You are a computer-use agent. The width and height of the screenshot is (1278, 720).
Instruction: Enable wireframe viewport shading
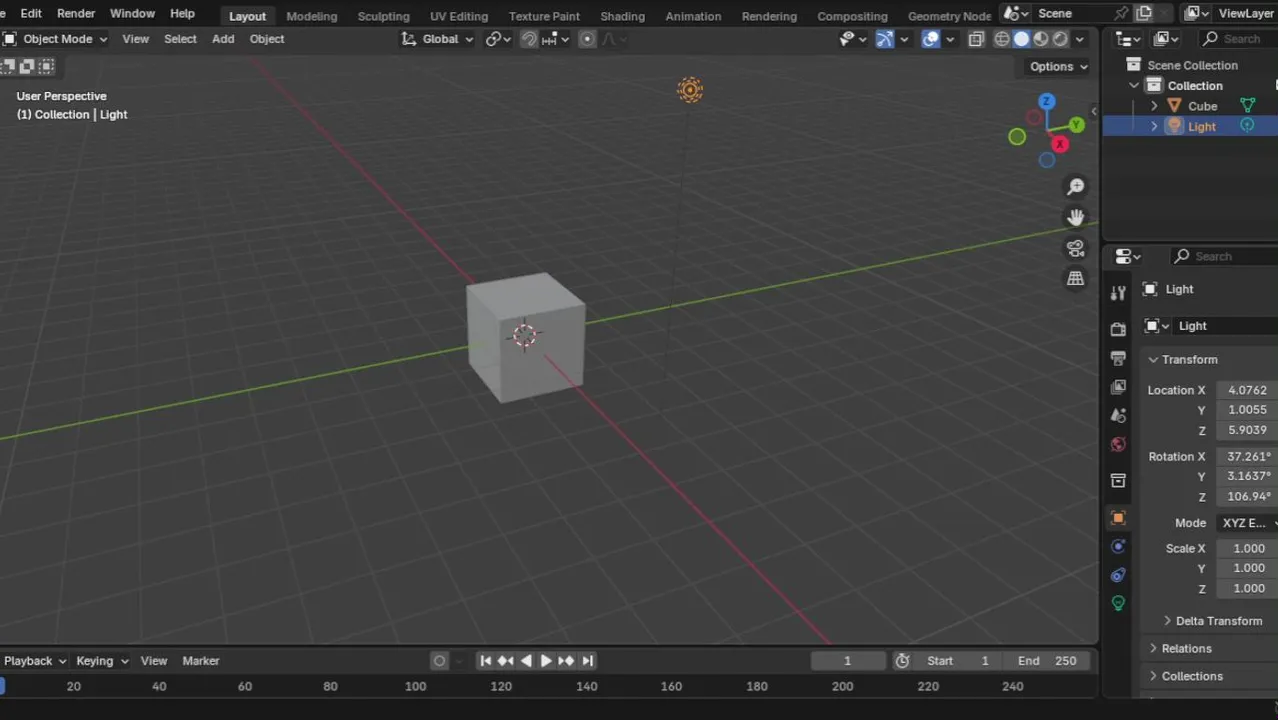[x=1002, y=39]
